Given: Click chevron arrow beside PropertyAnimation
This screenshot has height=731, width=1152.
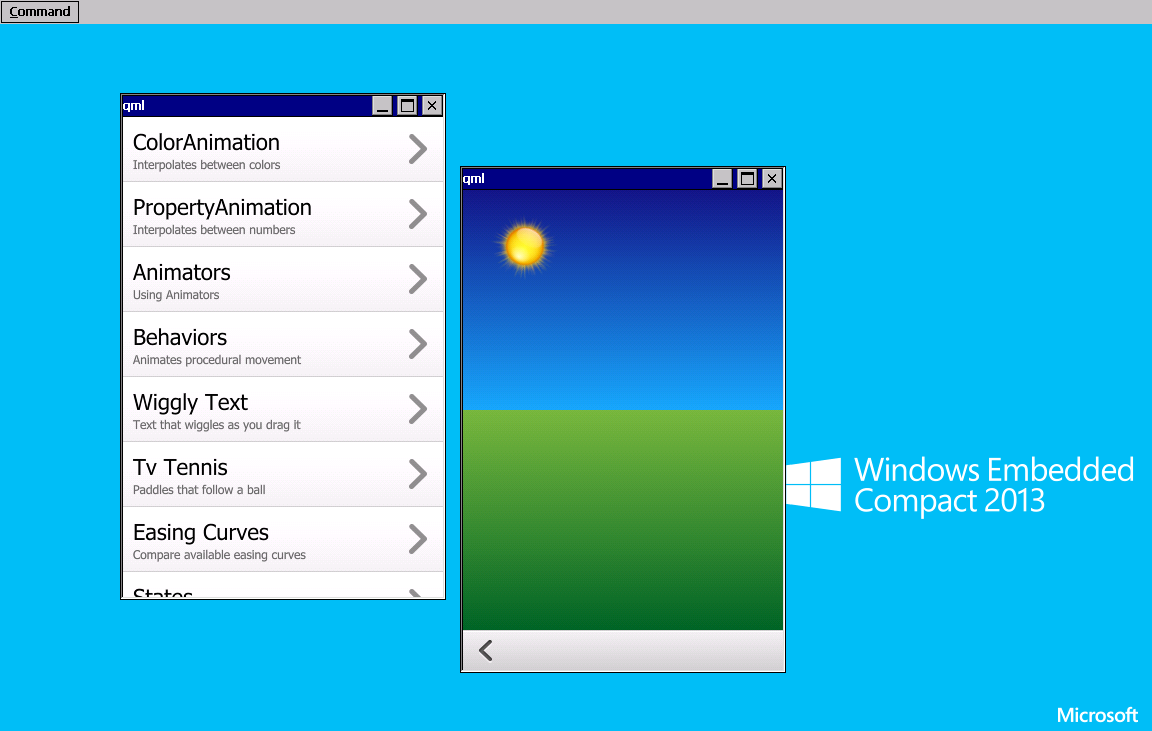Looking at the screenshot, I should pos(418,214).
